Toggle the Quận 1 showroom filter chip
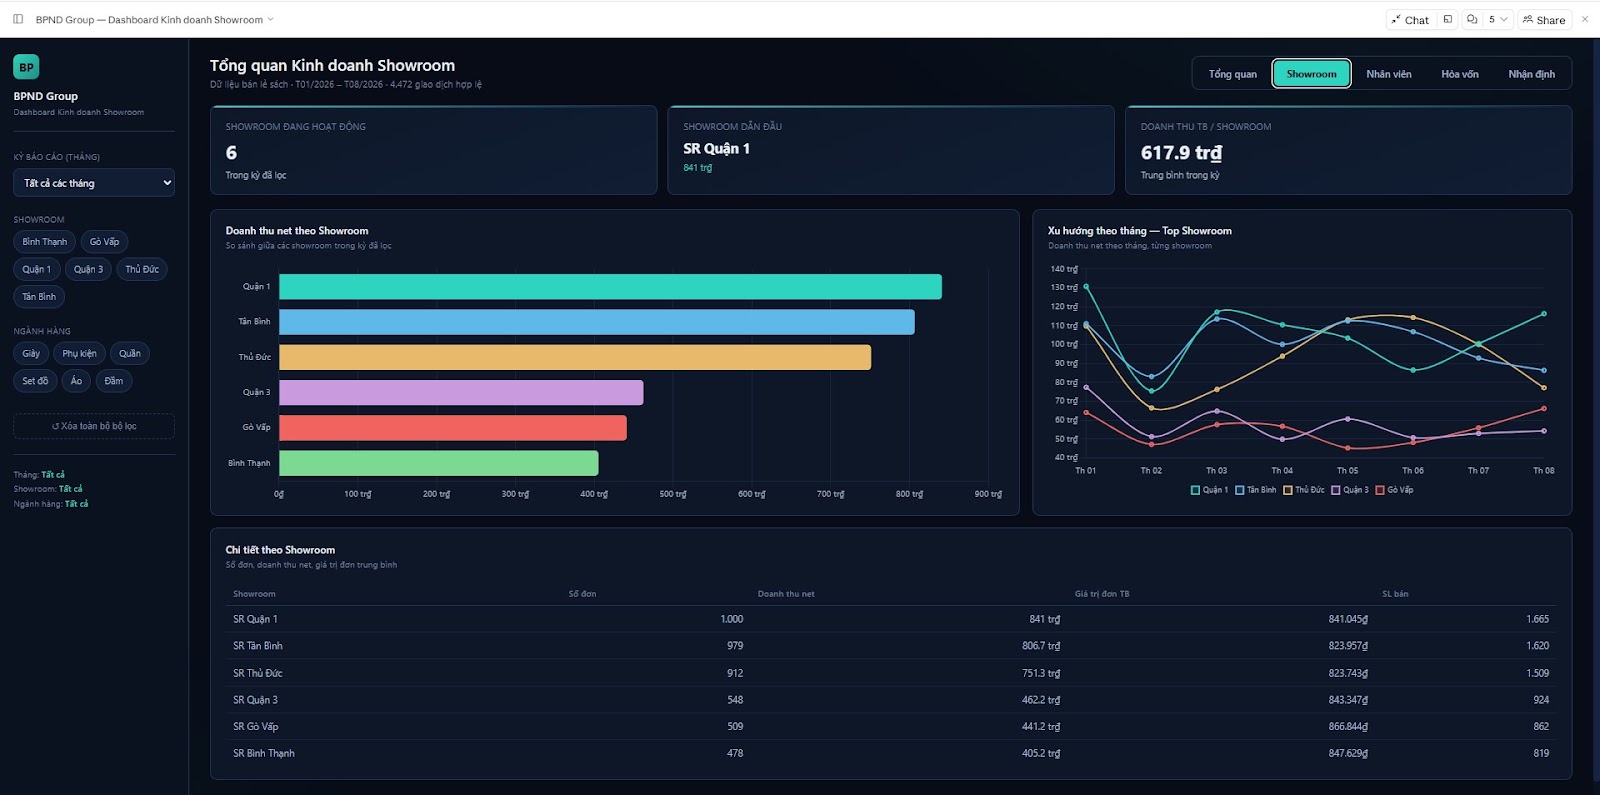The height and width of the screenshot is (795, 1600). click(x=36, y=269)
